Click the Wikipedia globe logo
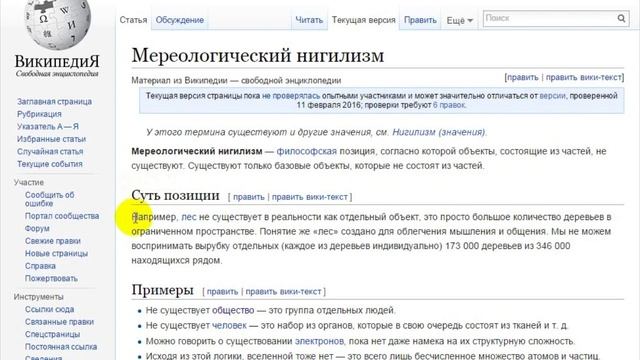 point(57,24)
